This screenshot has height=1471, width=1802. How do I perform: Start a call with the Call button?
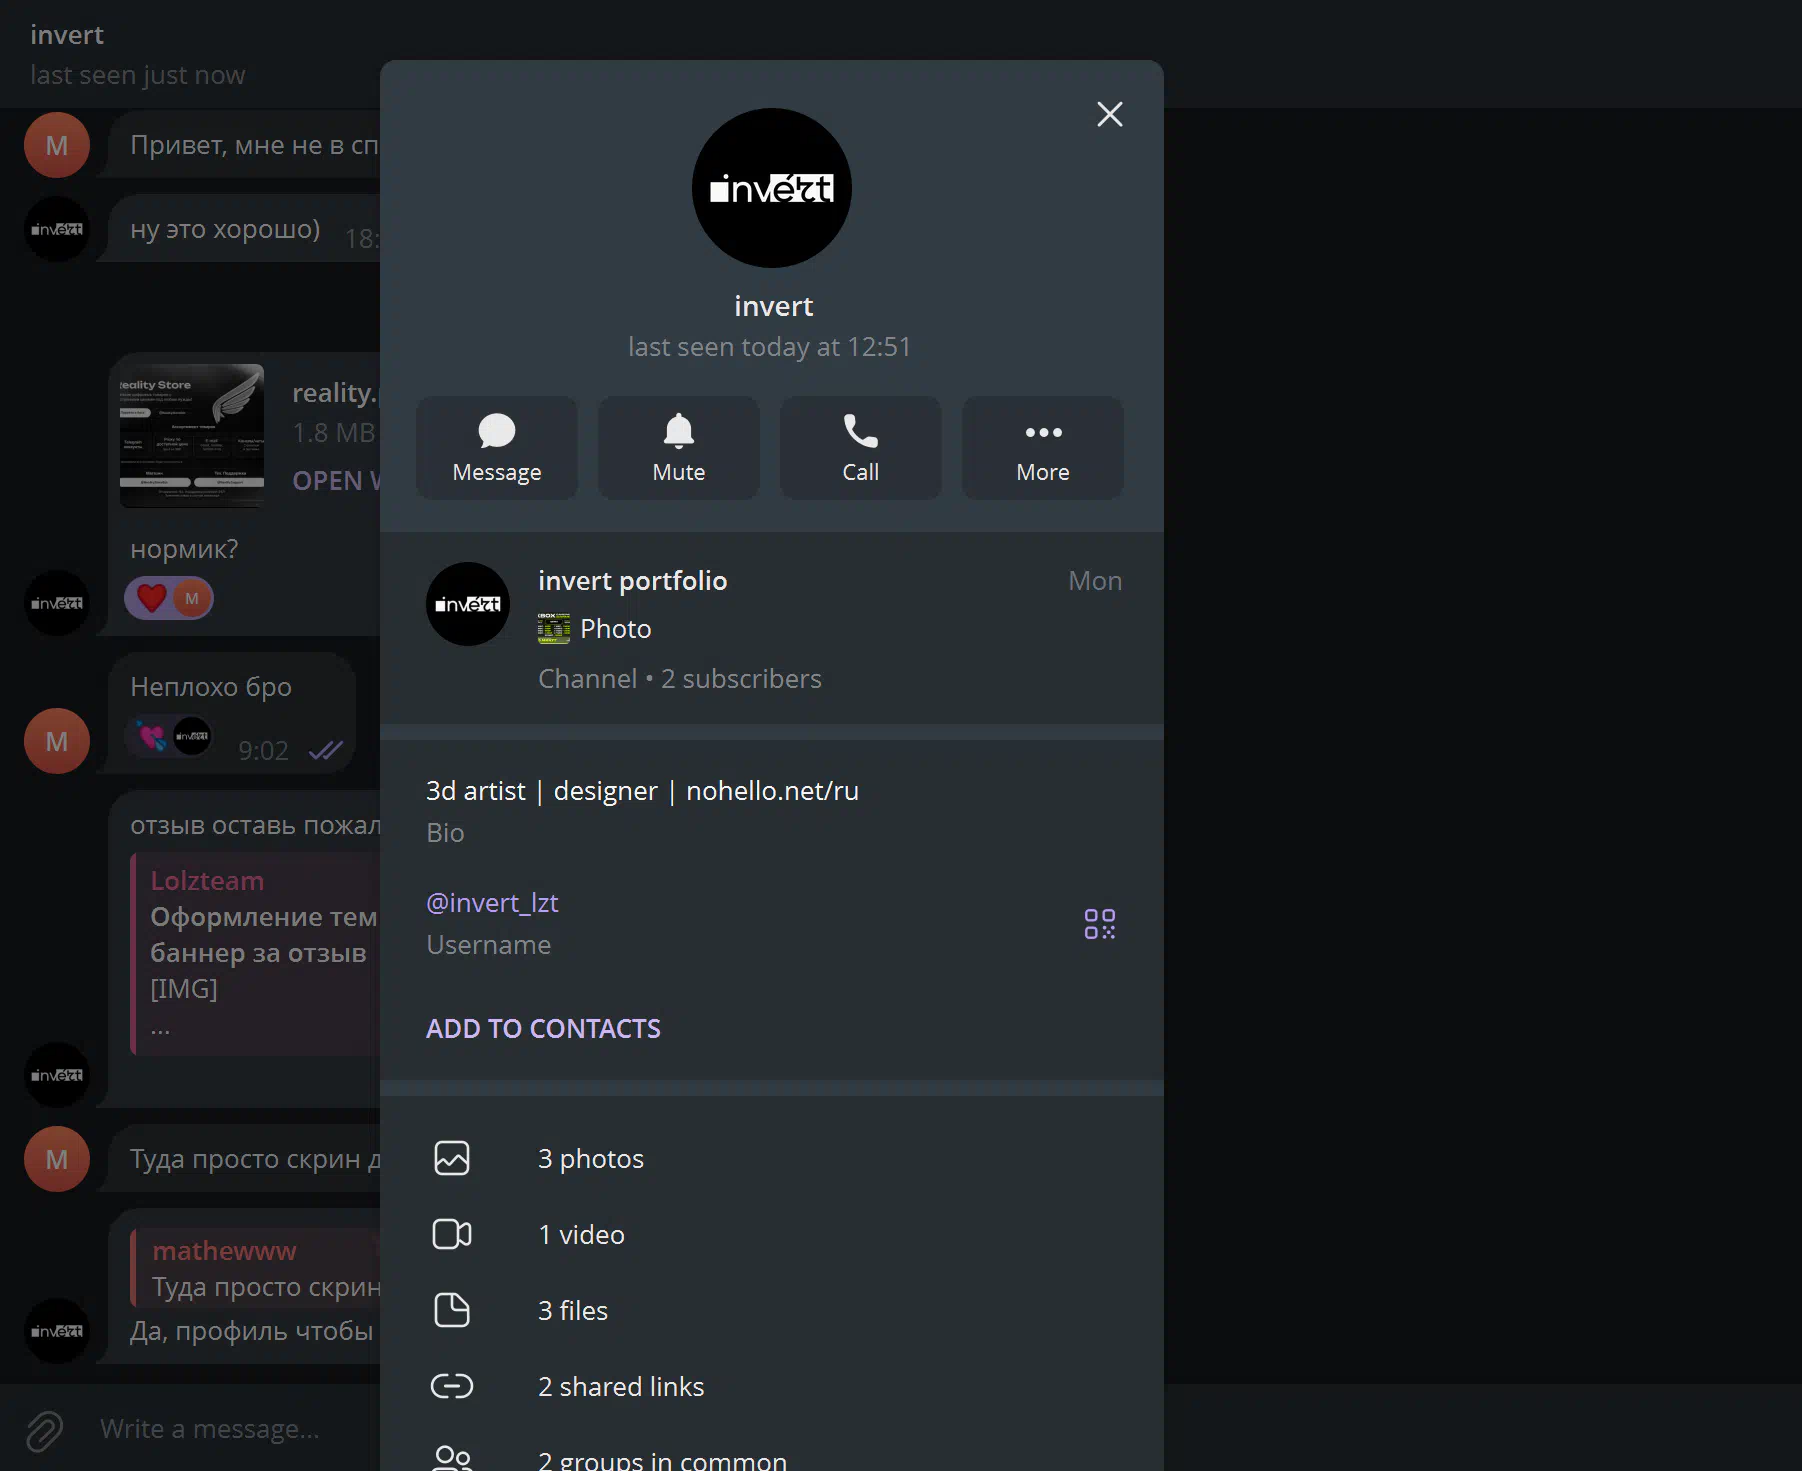[x=861, y=448]
